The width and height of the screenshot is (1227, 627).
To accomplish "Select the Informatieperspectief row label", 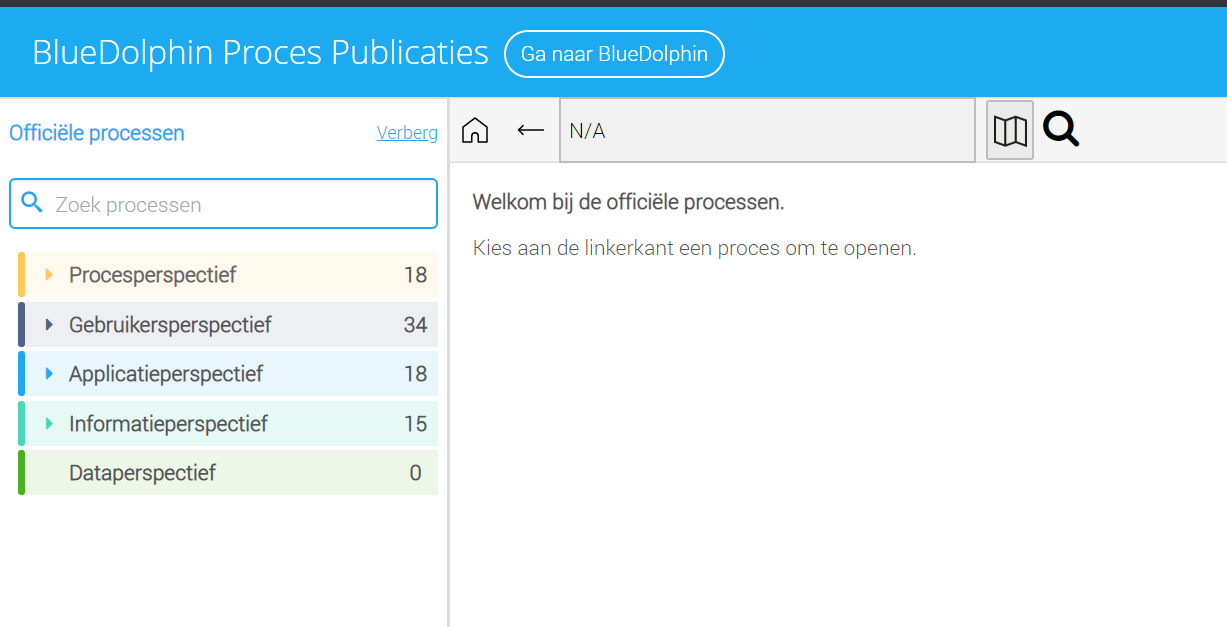I will (168, 424).
